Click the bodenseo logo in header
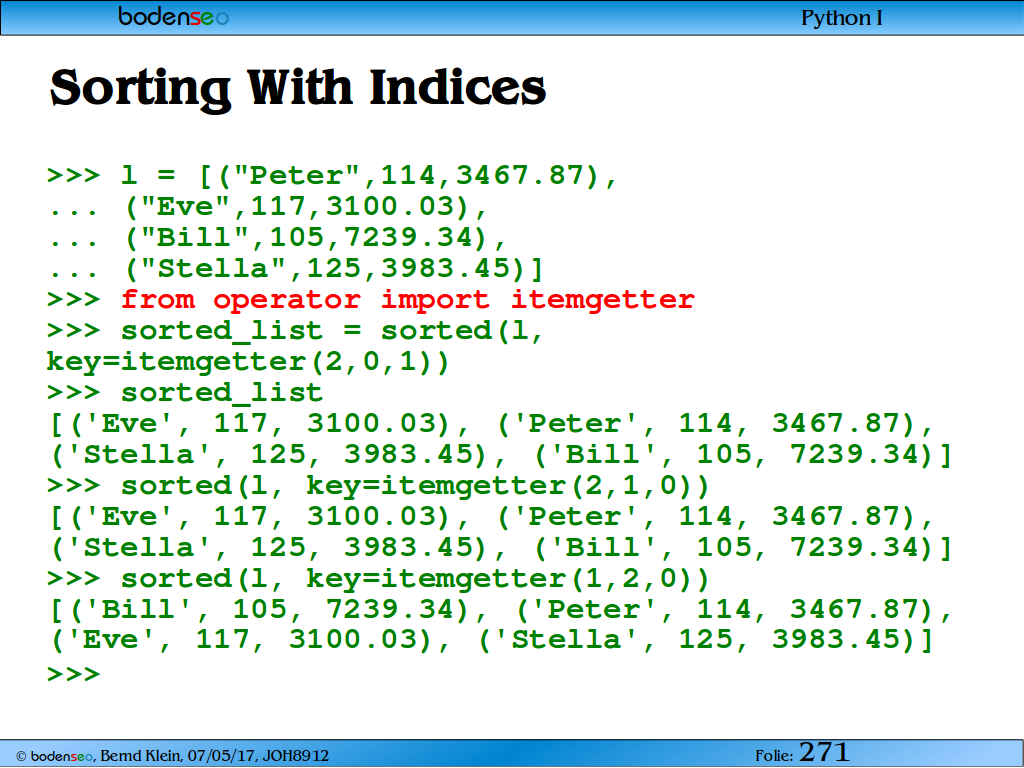This screenshot has height=768, width=1024. click(x=173, y=17)
